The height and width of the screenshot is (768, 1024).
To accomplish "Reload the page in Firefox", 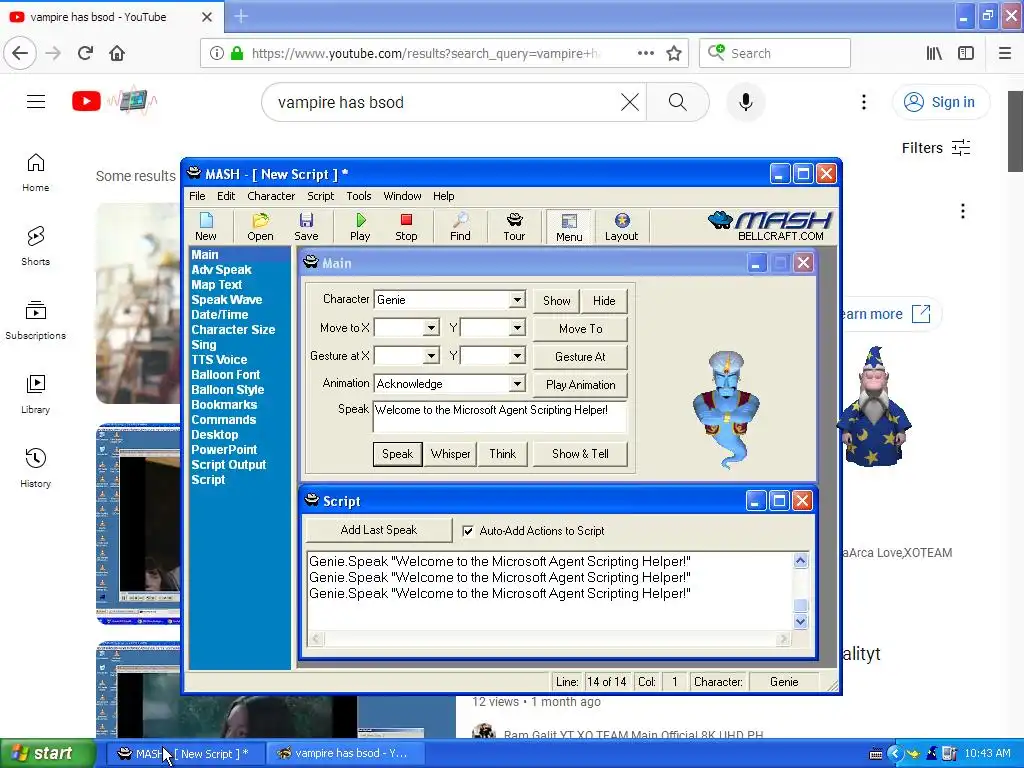I will 85,53.
